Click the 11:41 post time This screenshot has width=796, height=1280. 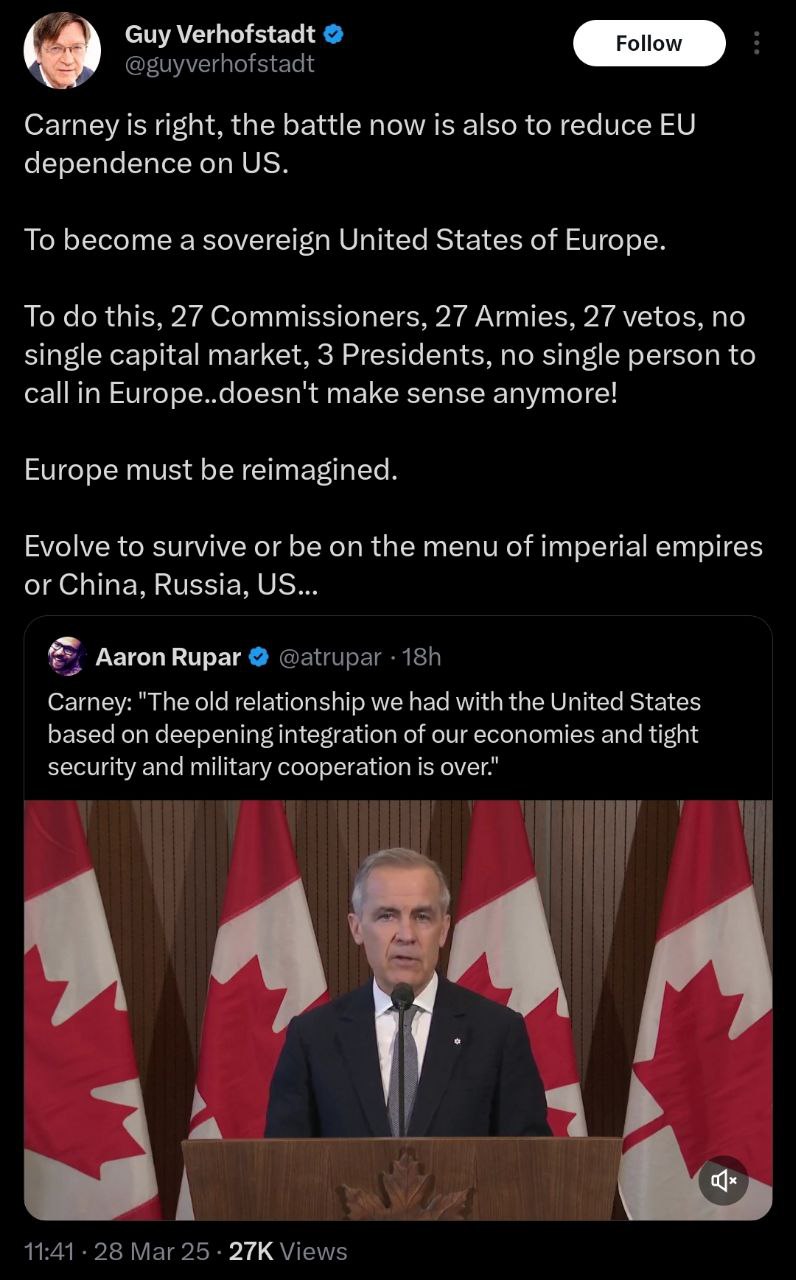48,1251
